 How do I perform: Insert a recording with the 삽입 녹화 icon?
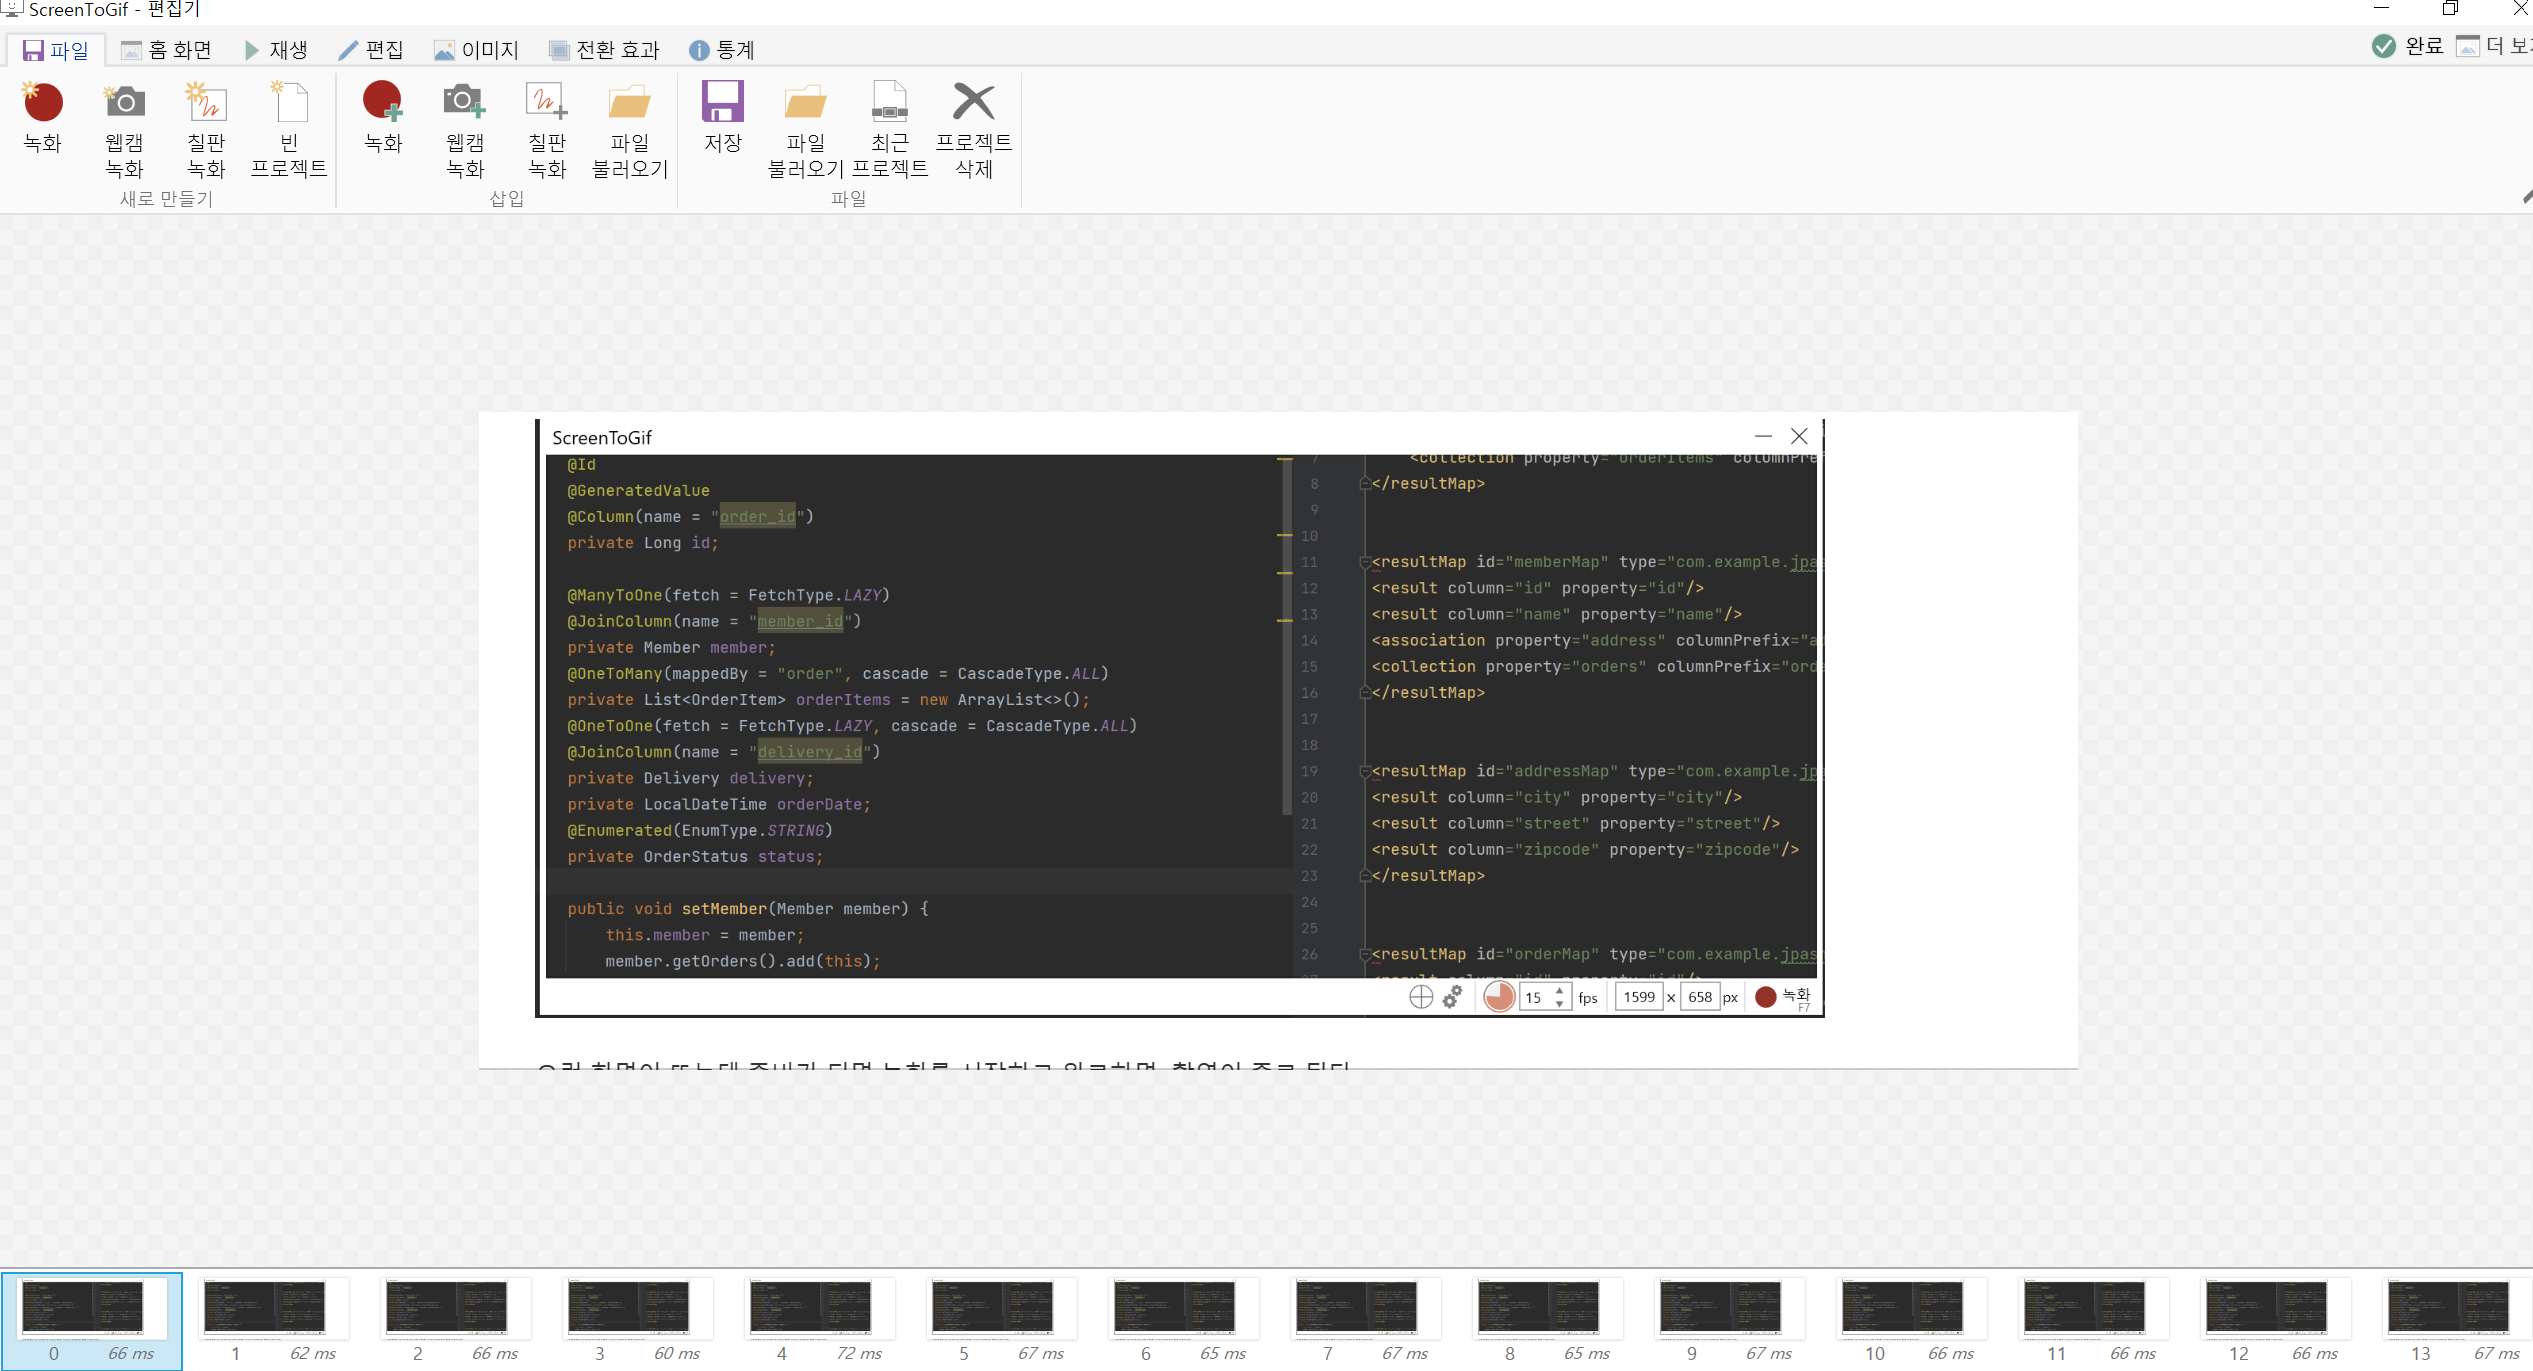click(383, 103)
